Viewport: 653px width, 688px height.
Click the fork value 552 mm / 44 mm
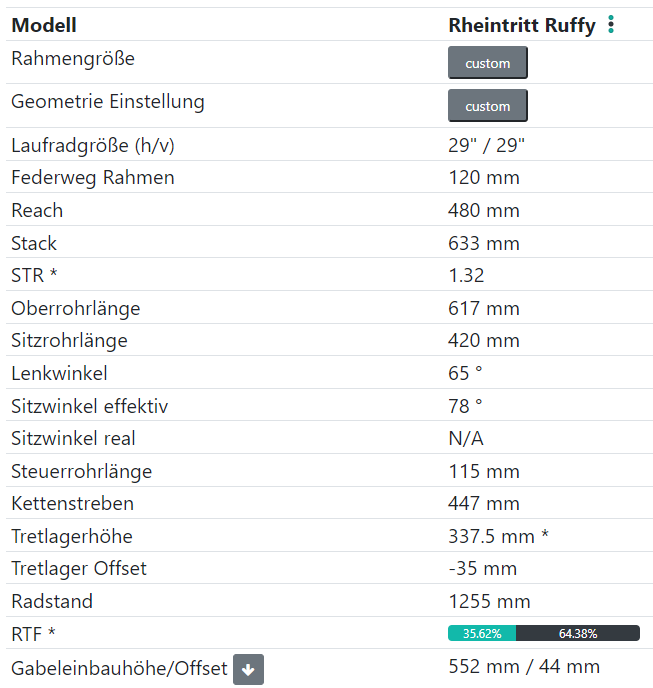point(524,666)
